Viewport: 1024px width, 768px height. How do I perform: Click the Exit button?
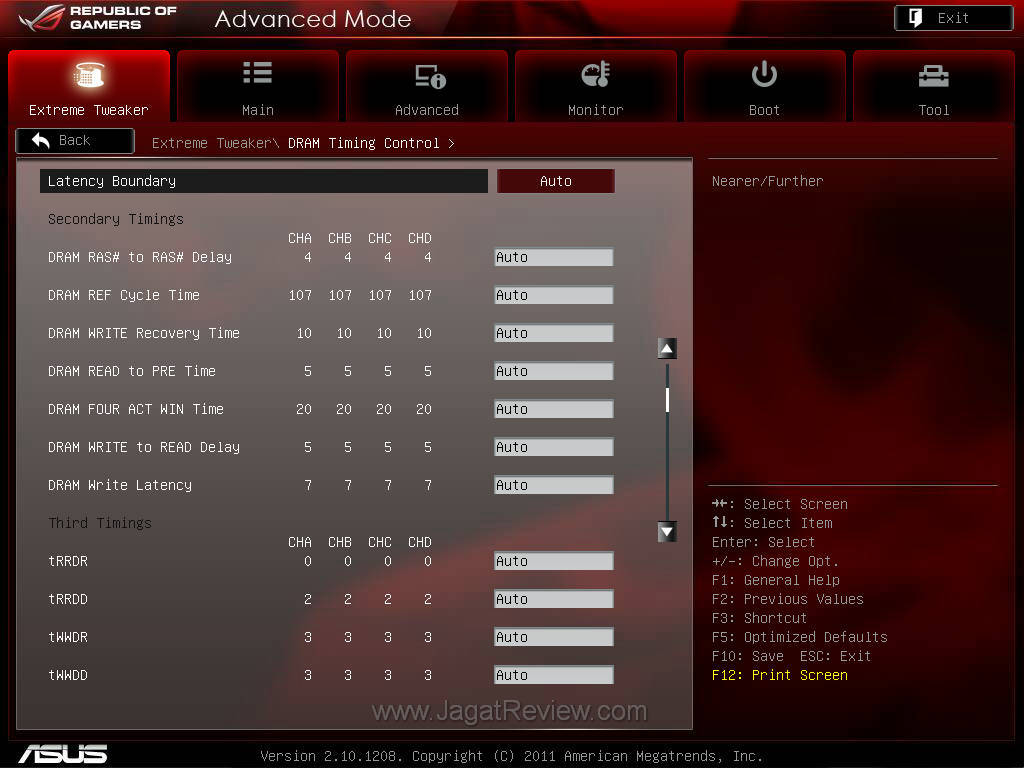click(x=953, y=18)
